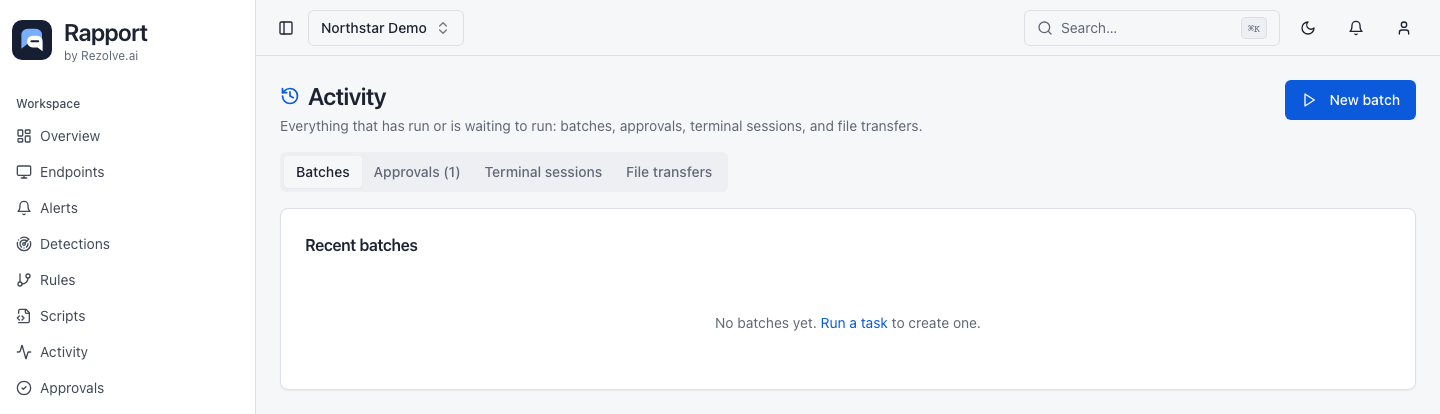The width and height of the screenshot is (1440, 414).
Task: Toggle the sidebar panel icon
Action: (286, 28)
